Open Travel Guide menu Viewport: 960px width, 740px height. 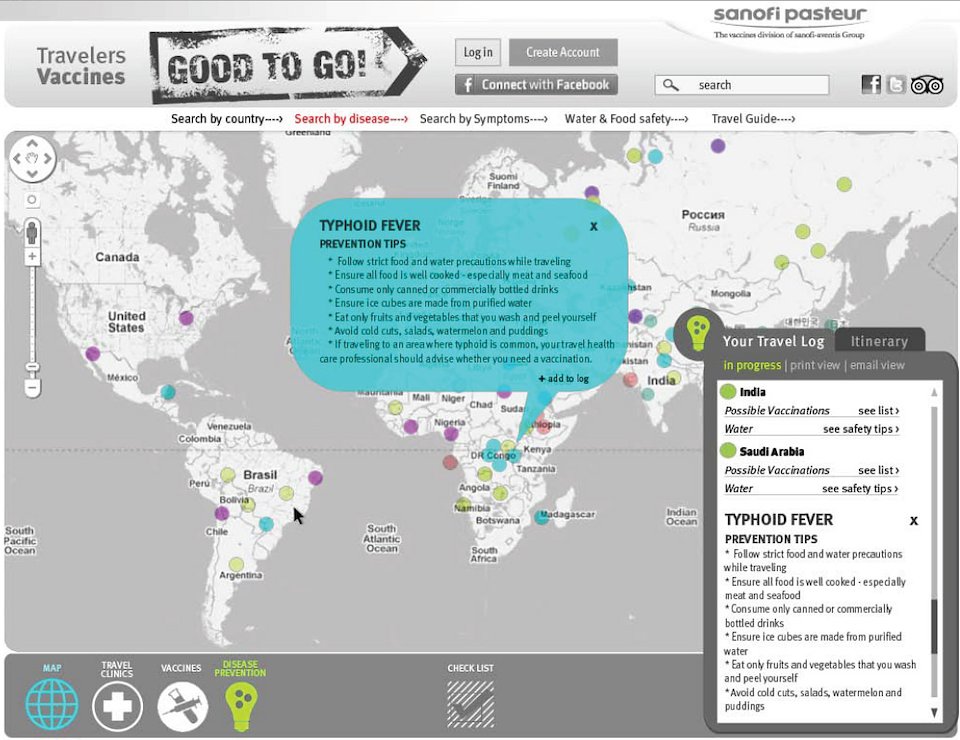753,119
